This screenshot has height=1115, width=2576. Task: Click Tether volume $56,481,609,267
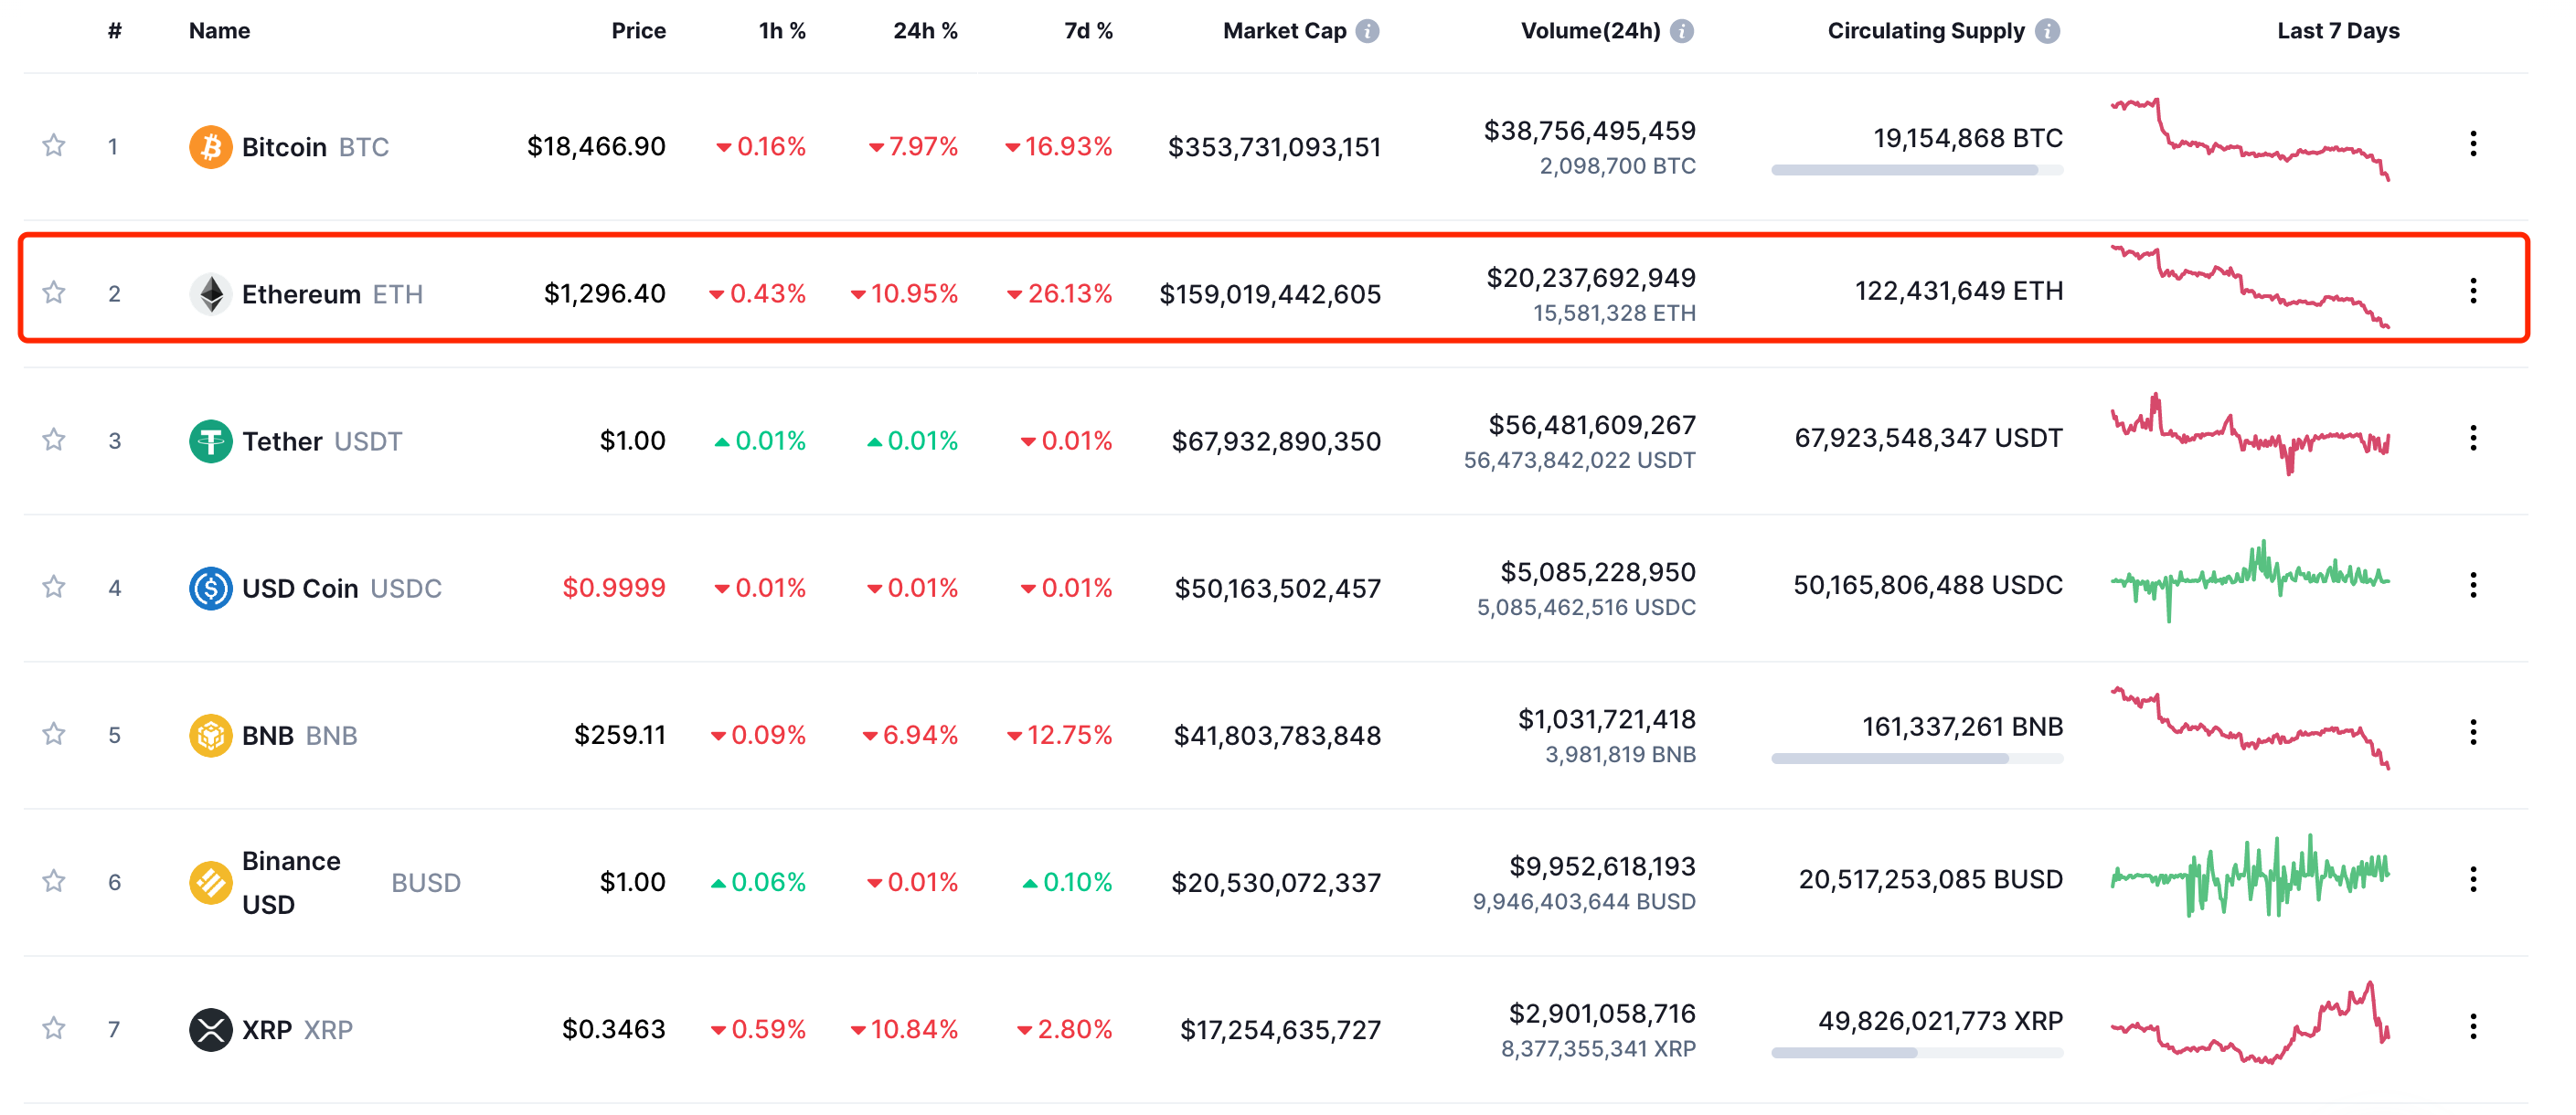coord(1592,425)
